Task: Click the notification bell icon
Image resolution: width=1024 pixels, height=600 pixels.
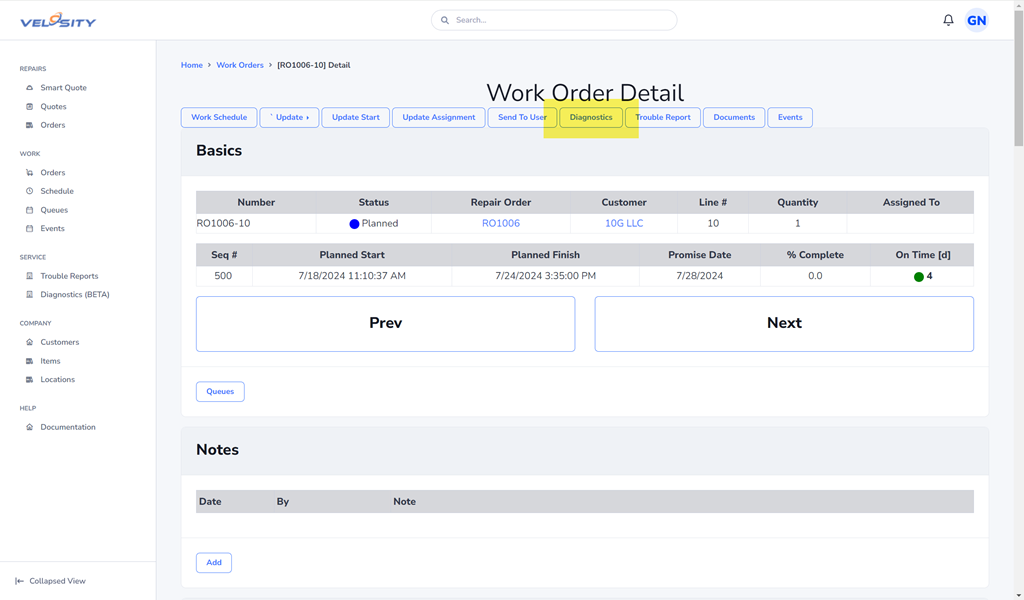Action: click(x=948, y=20)
